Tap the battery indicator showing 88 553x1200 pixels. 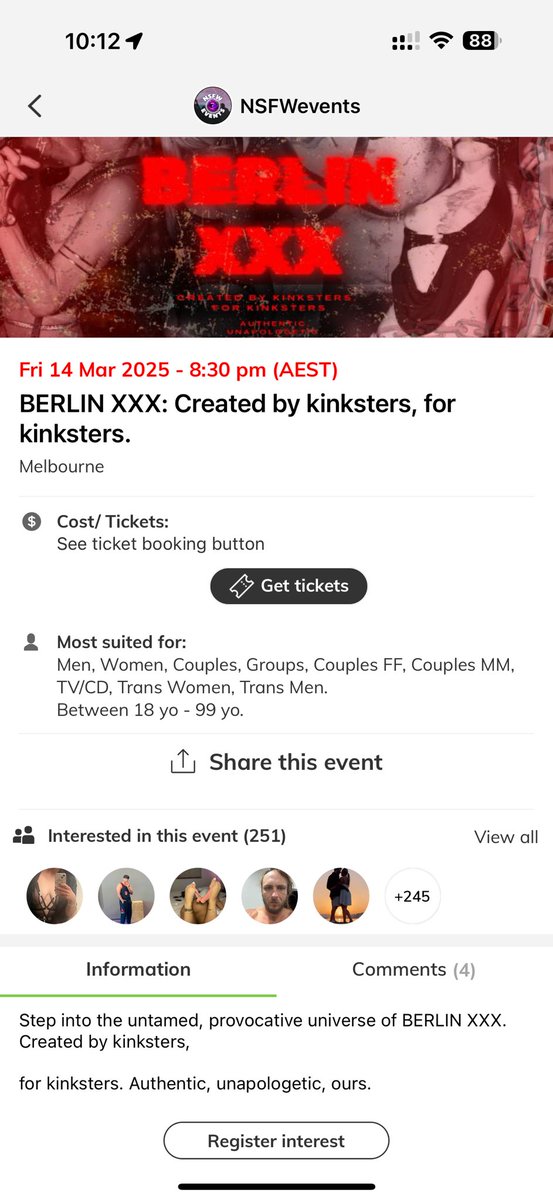coord(482,41)
